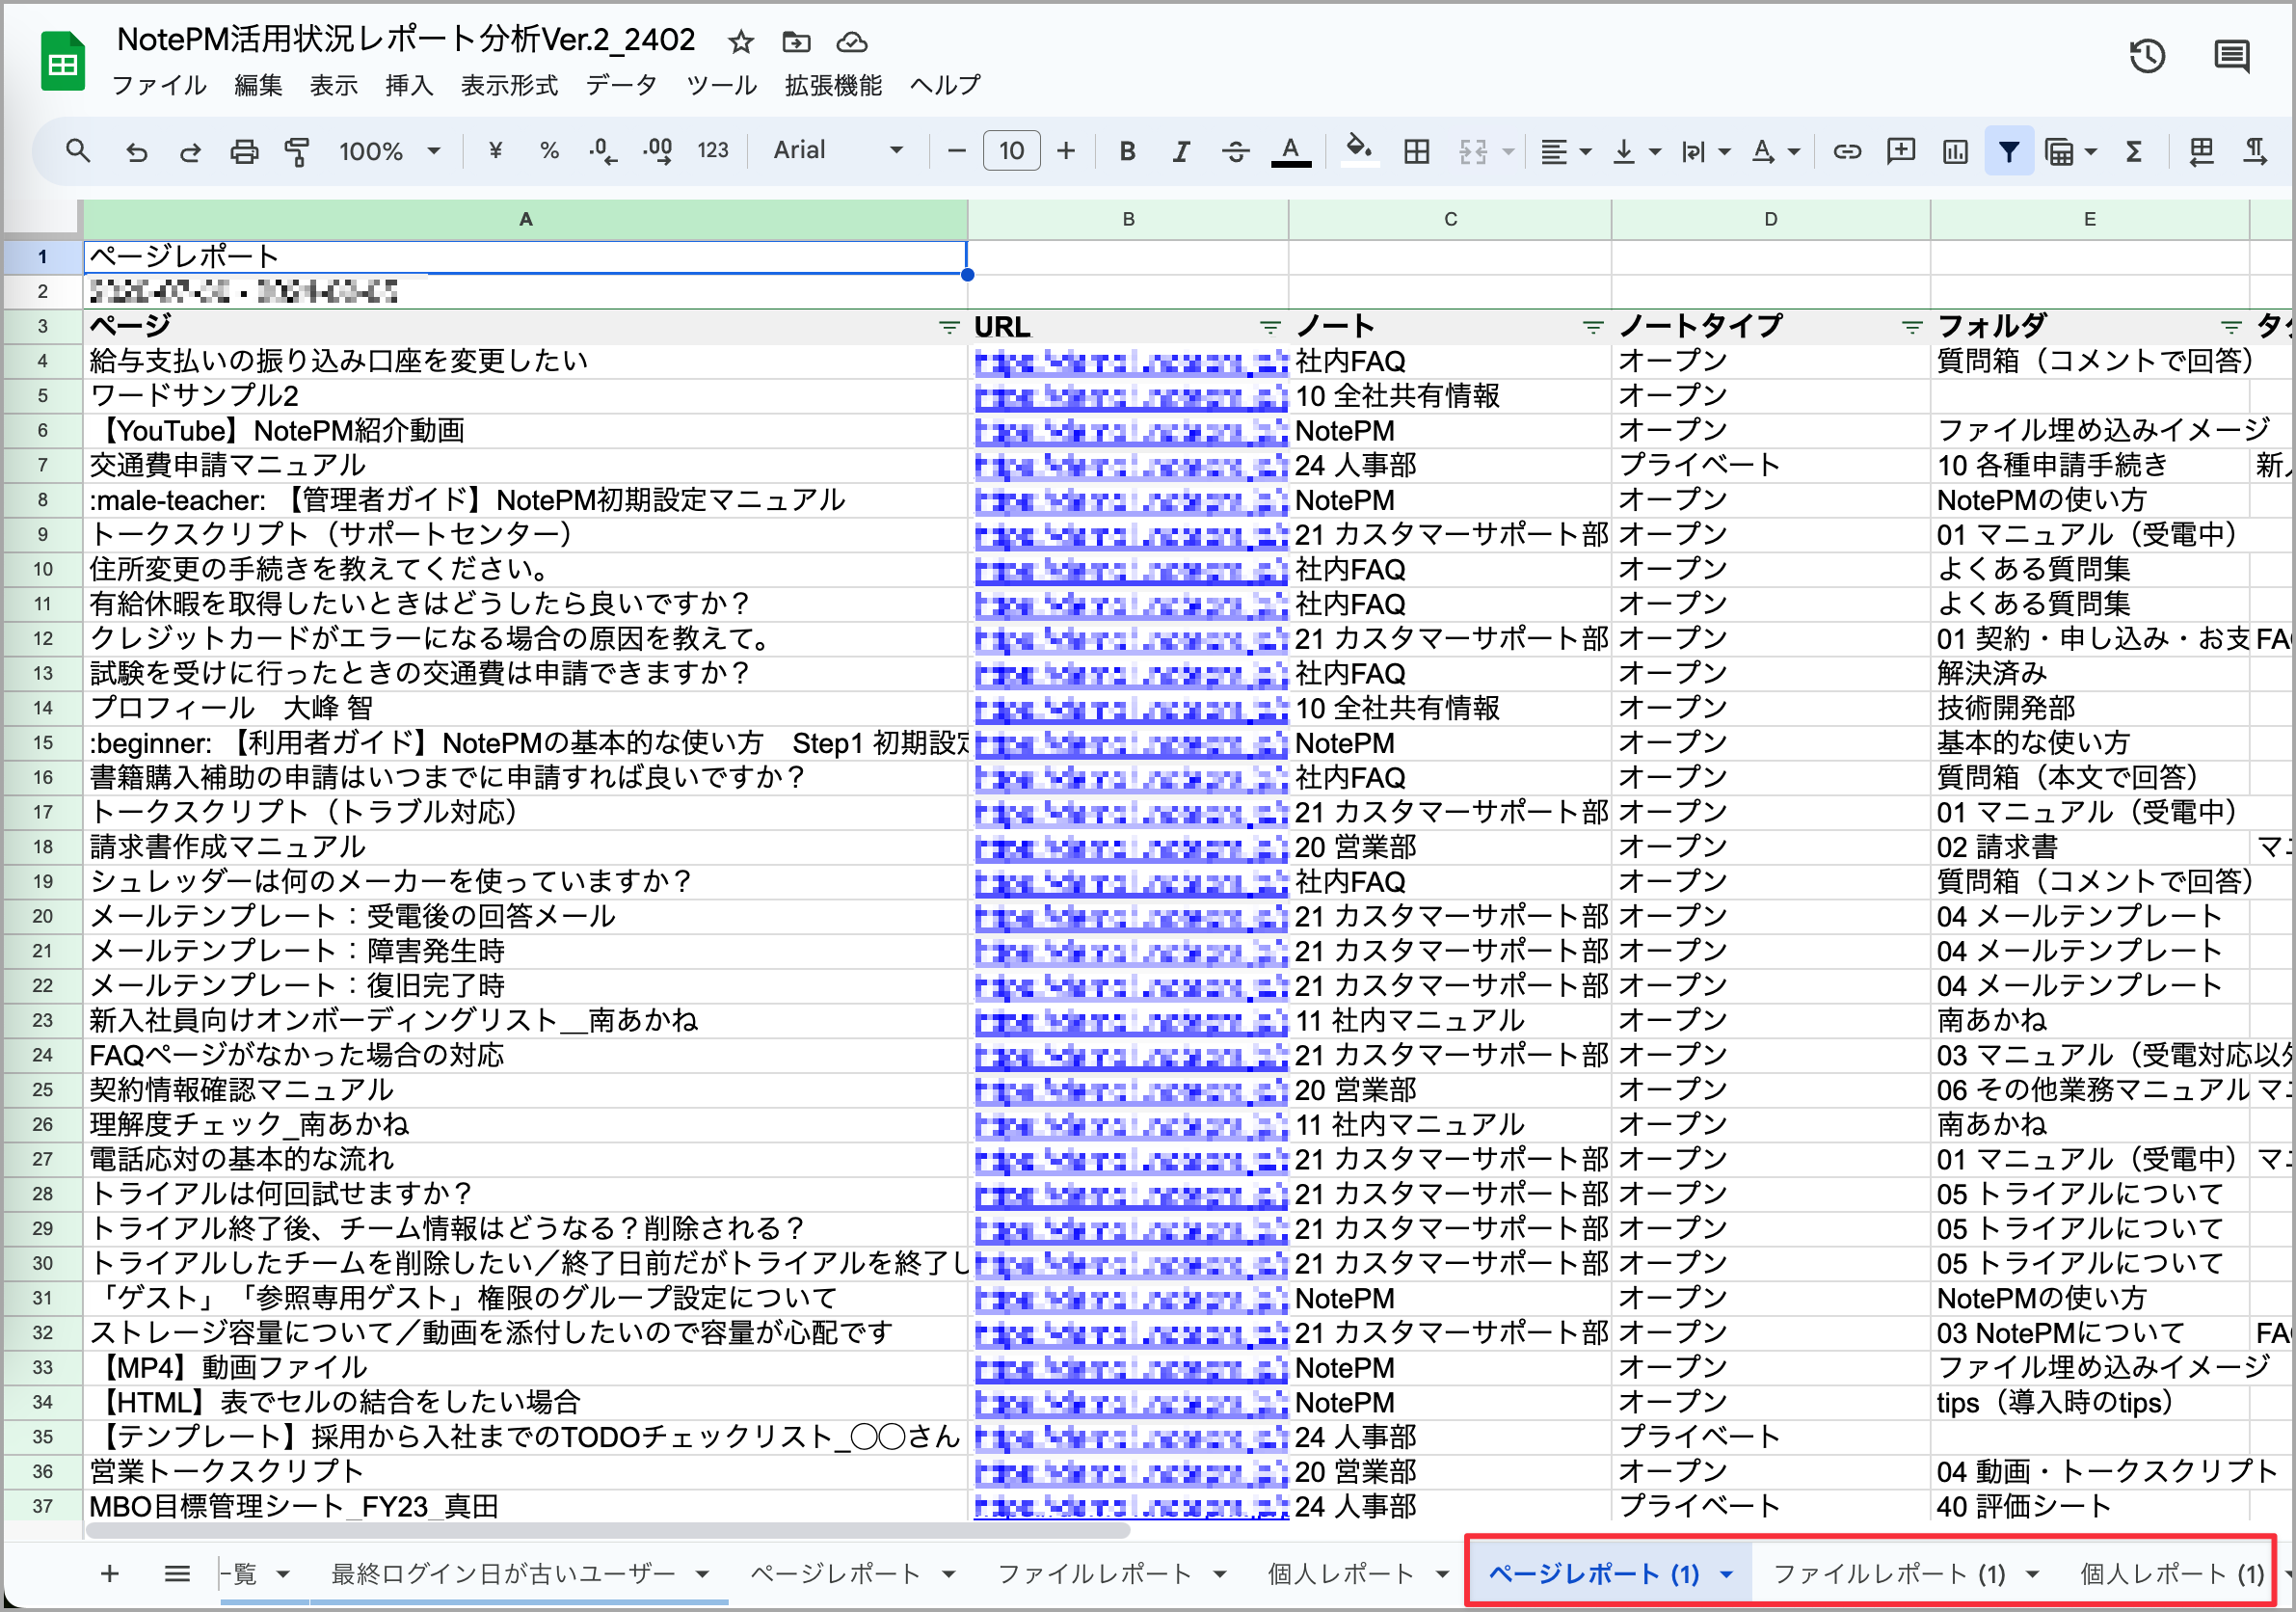Add a new sheet with plus
This screenshot has height=1612, width=2296.
(110, 1573)
